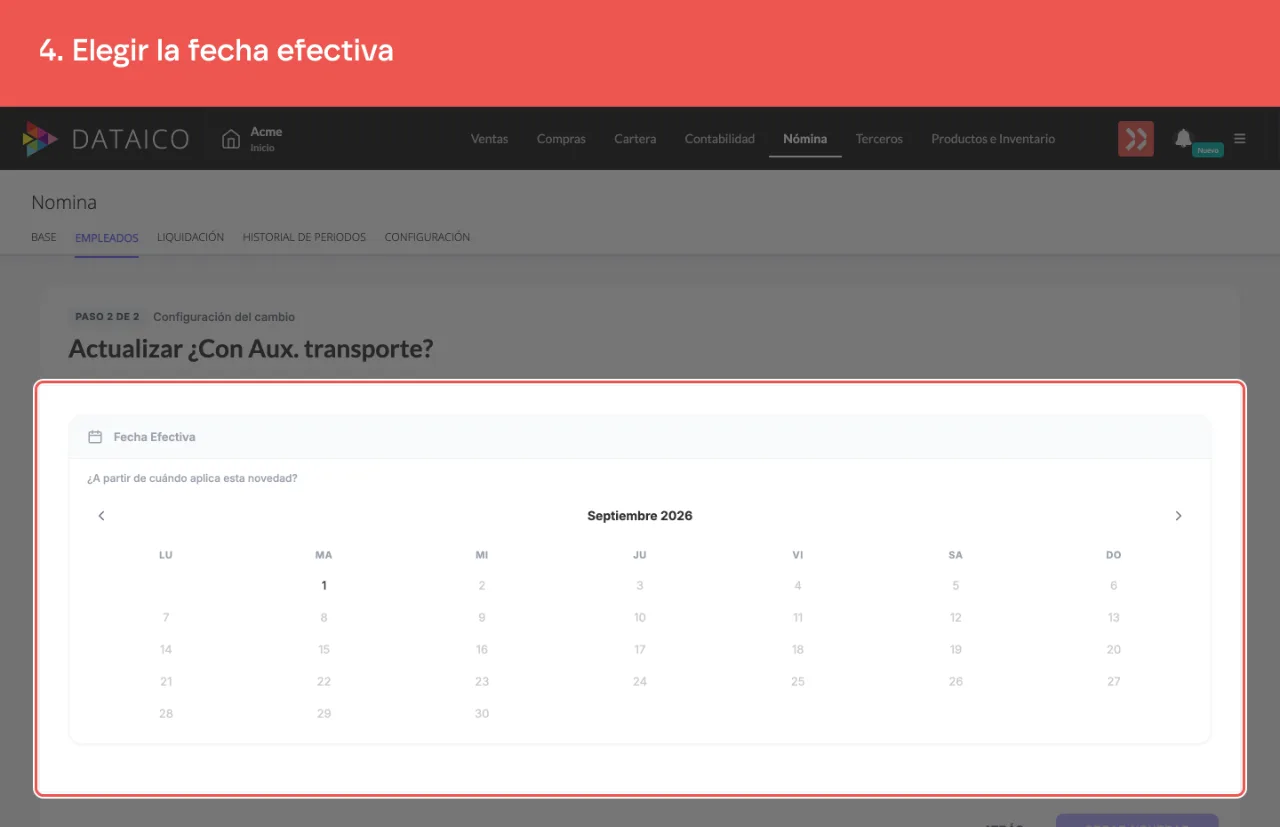Open the Compras menu
The width and height of the screenshot is (1280, 827).
pos(561,139)
